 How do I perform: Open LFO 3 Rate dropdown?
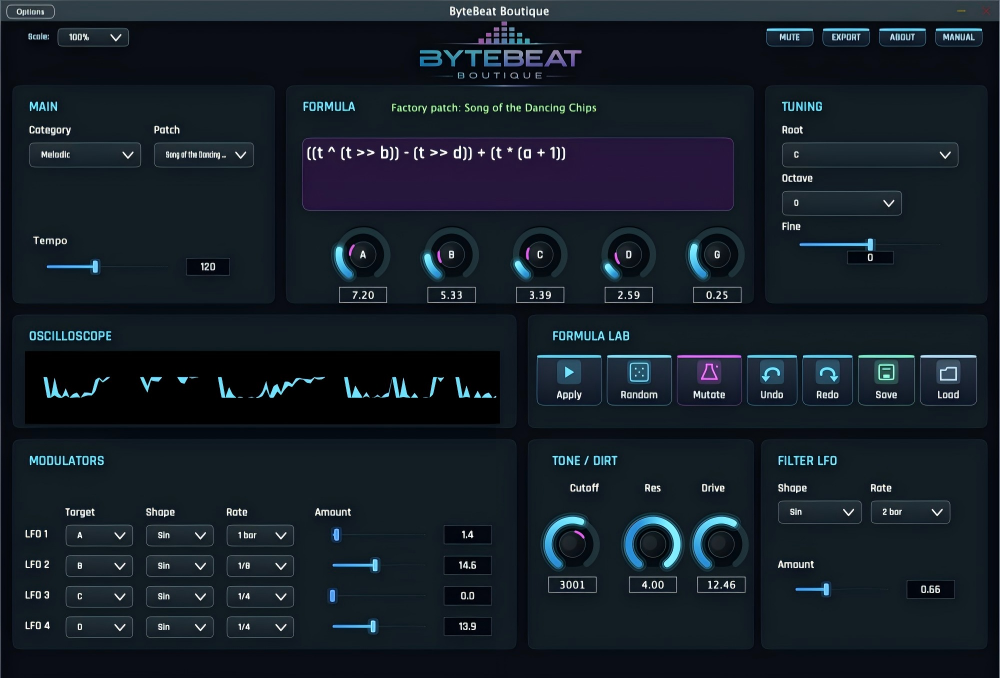260,596
